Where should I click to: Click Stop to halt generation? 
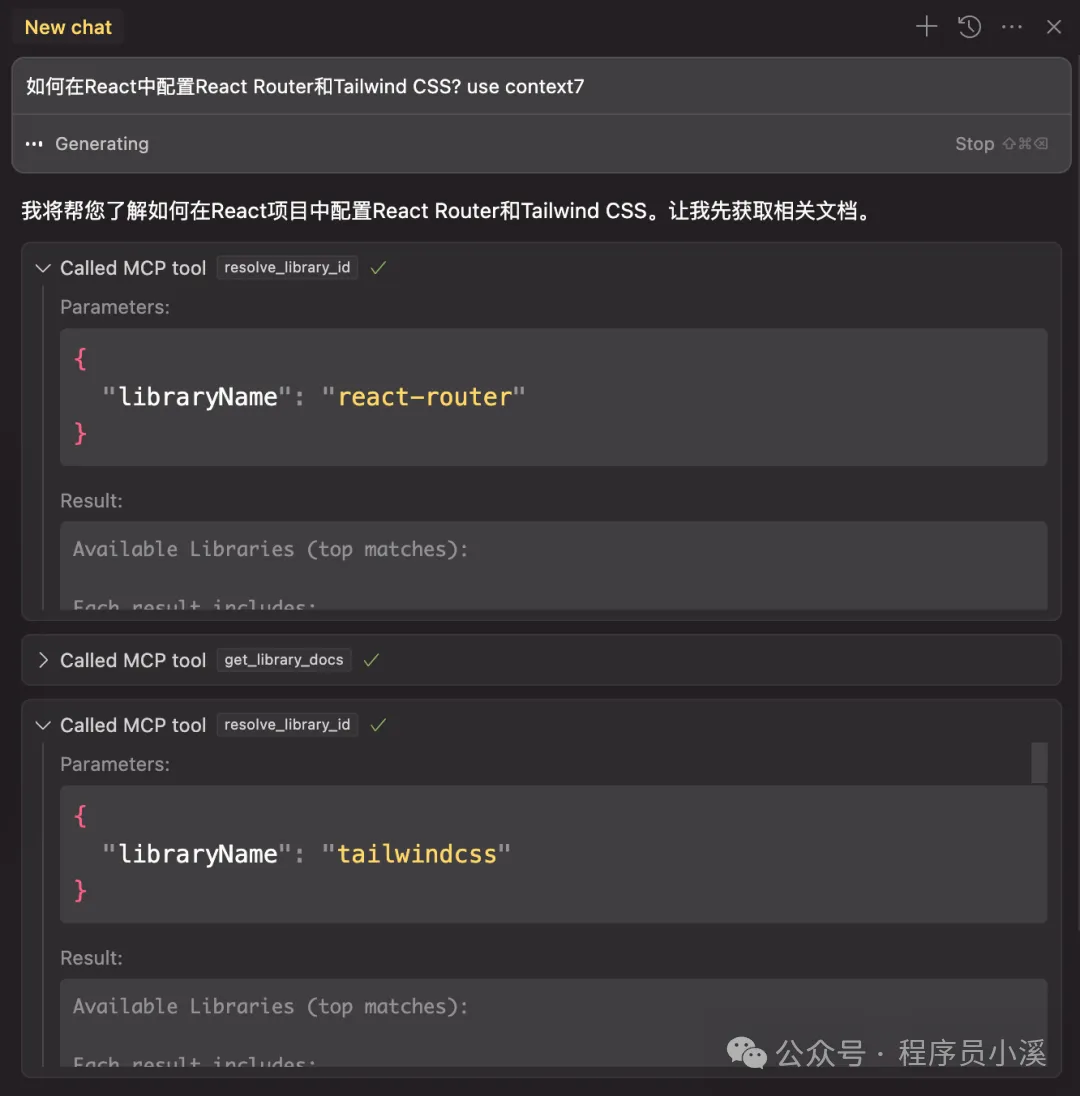pyautogui.click(x=974, y=143)
